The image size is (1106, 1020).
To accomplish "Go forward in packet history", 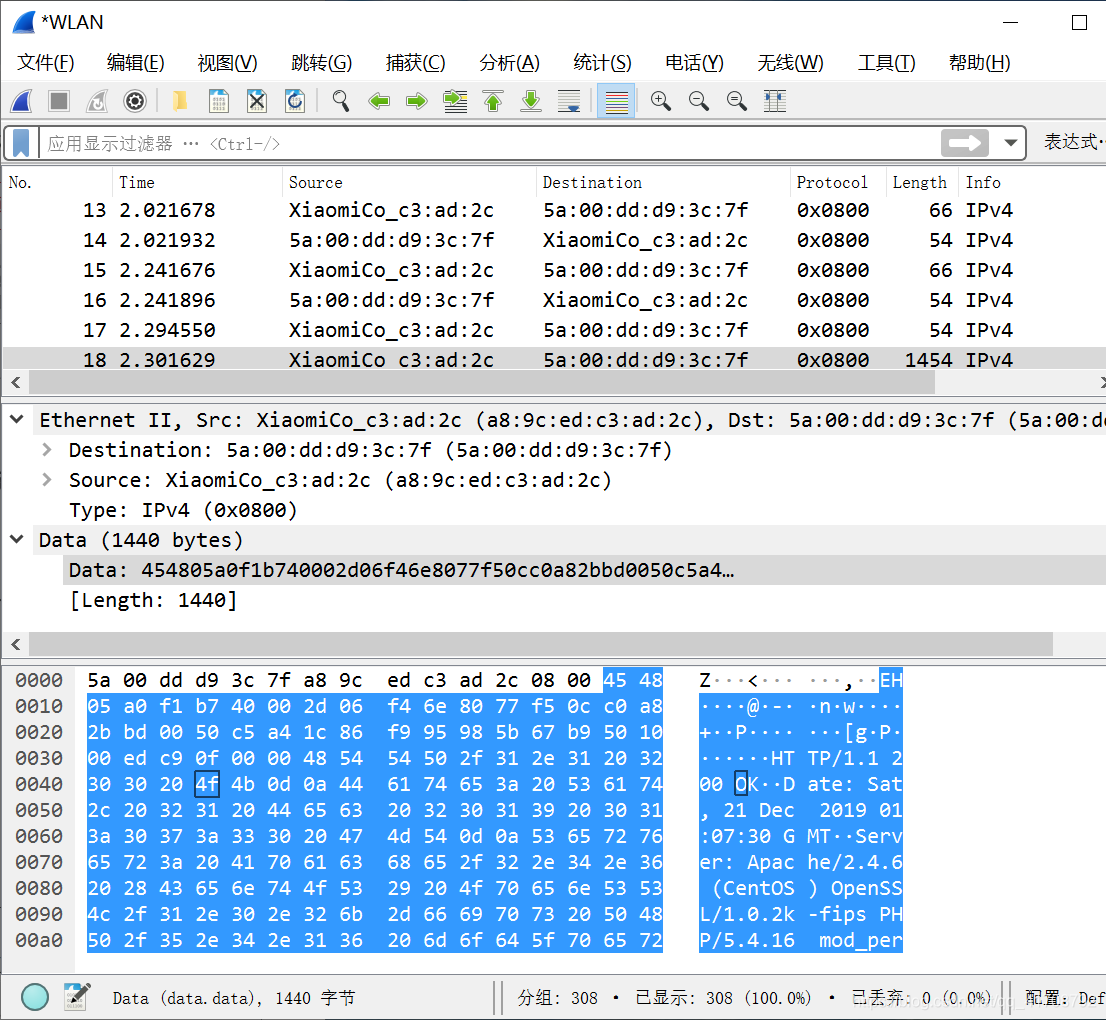I will 417,102.
